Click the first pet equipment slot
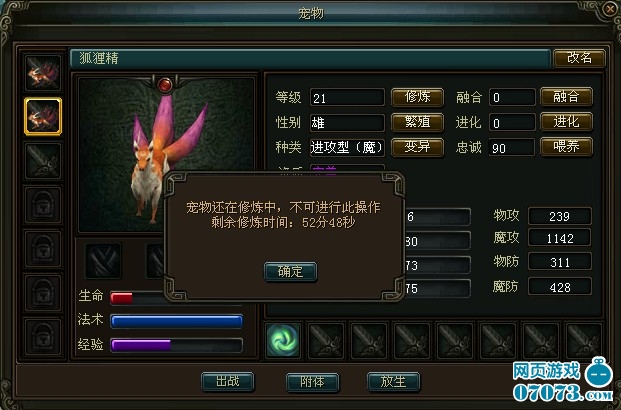This screenshot has height=410, width=621. point(103,260)
